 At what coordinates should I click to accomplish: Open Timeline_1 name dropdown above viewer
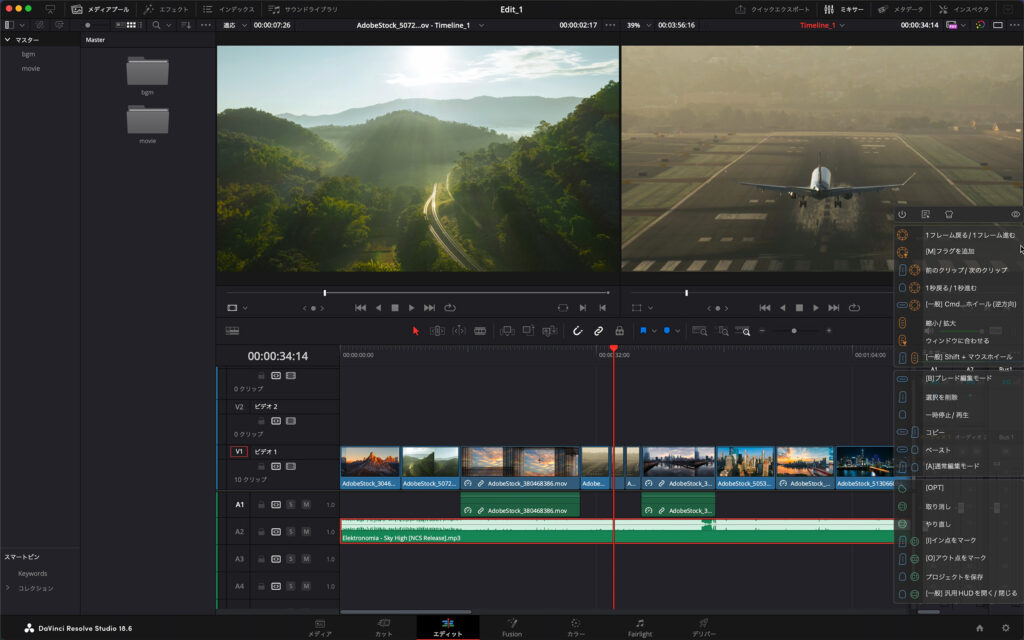(842, 25)
